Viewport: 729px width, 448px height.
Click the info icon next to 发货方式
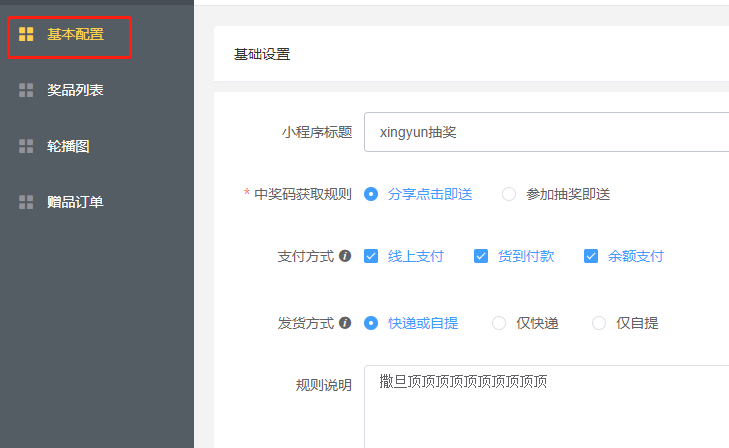coord(345,323)
